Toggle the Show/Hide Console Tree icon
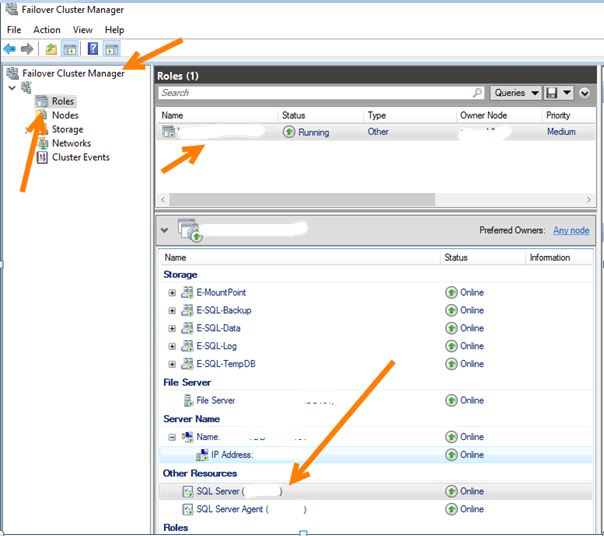The height and width of the screenshot is (536, 604). click(x=70, y=49)
